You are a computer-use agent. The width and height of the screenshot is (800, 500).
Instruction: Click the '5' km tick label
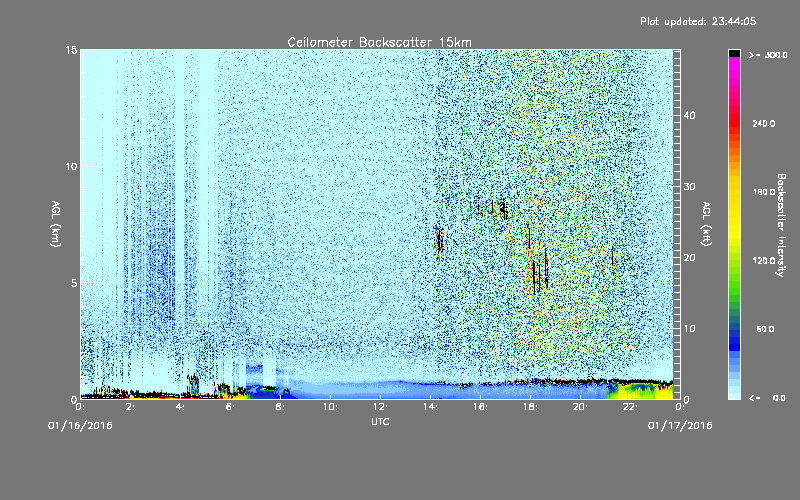(74, 283)
